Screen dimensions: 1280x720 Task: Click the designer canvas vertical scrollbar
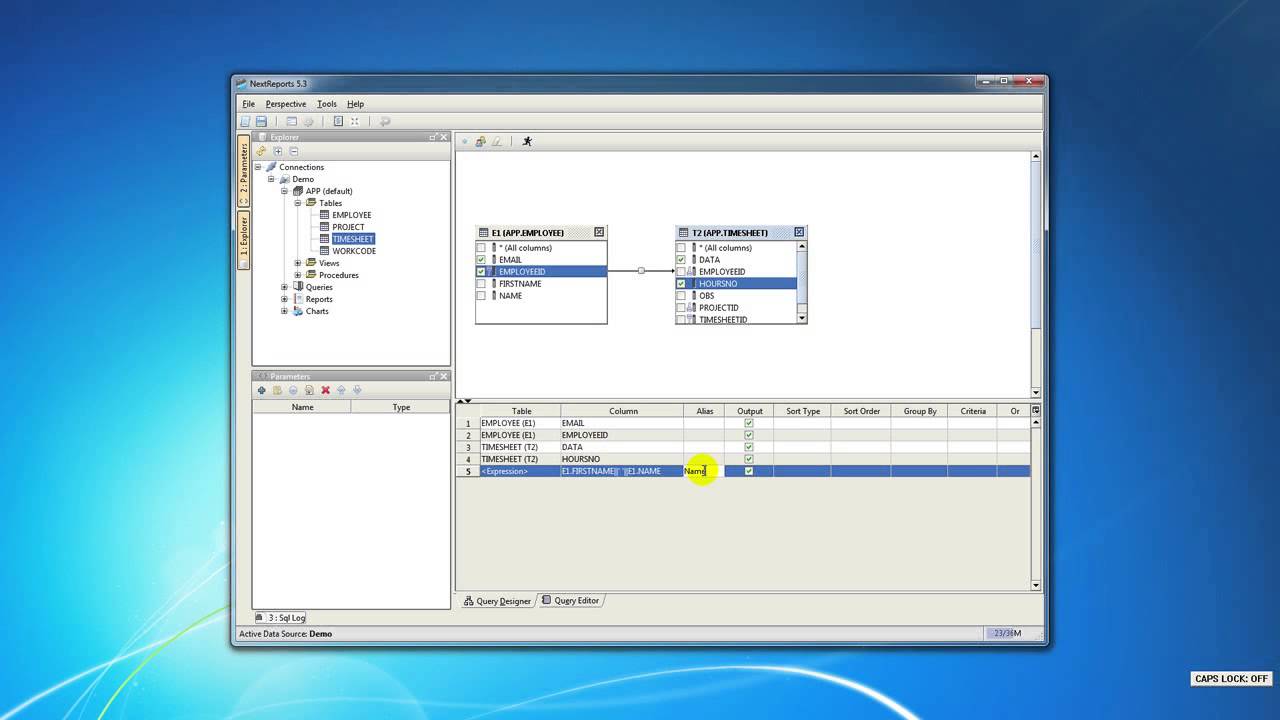click(1035, 273)
